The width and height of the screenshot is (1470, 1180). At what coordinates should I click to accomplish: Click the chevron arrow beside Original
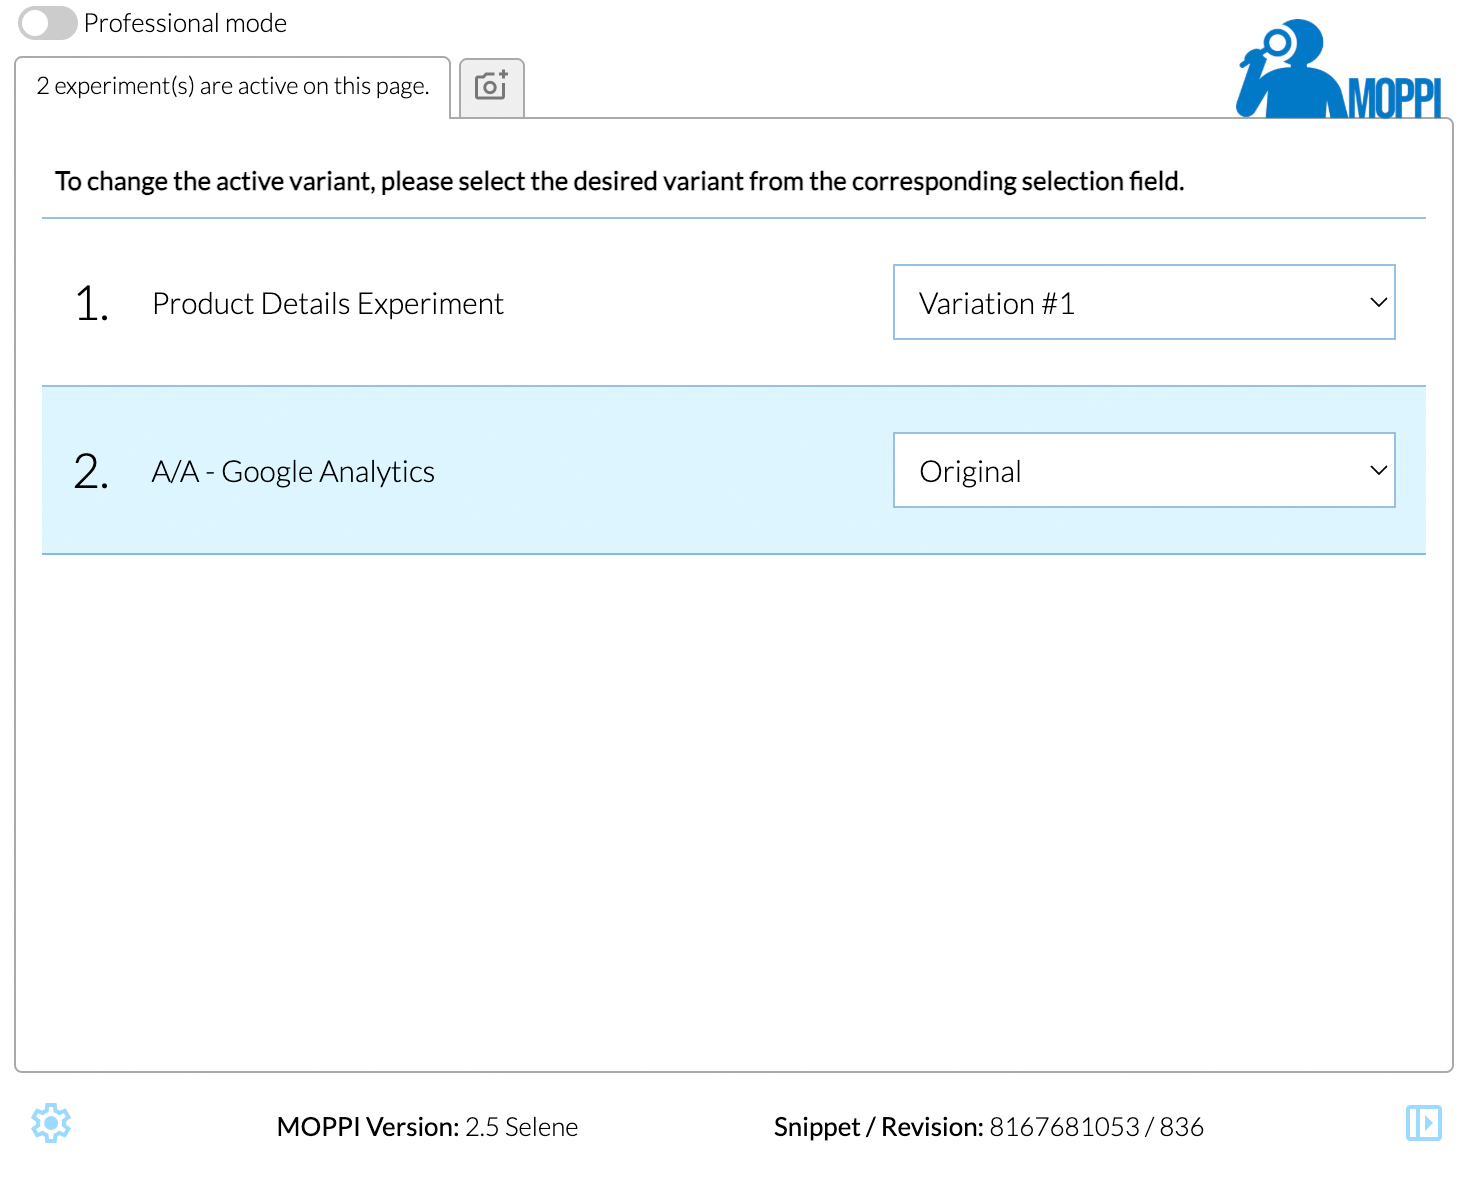click(1378, 471)
